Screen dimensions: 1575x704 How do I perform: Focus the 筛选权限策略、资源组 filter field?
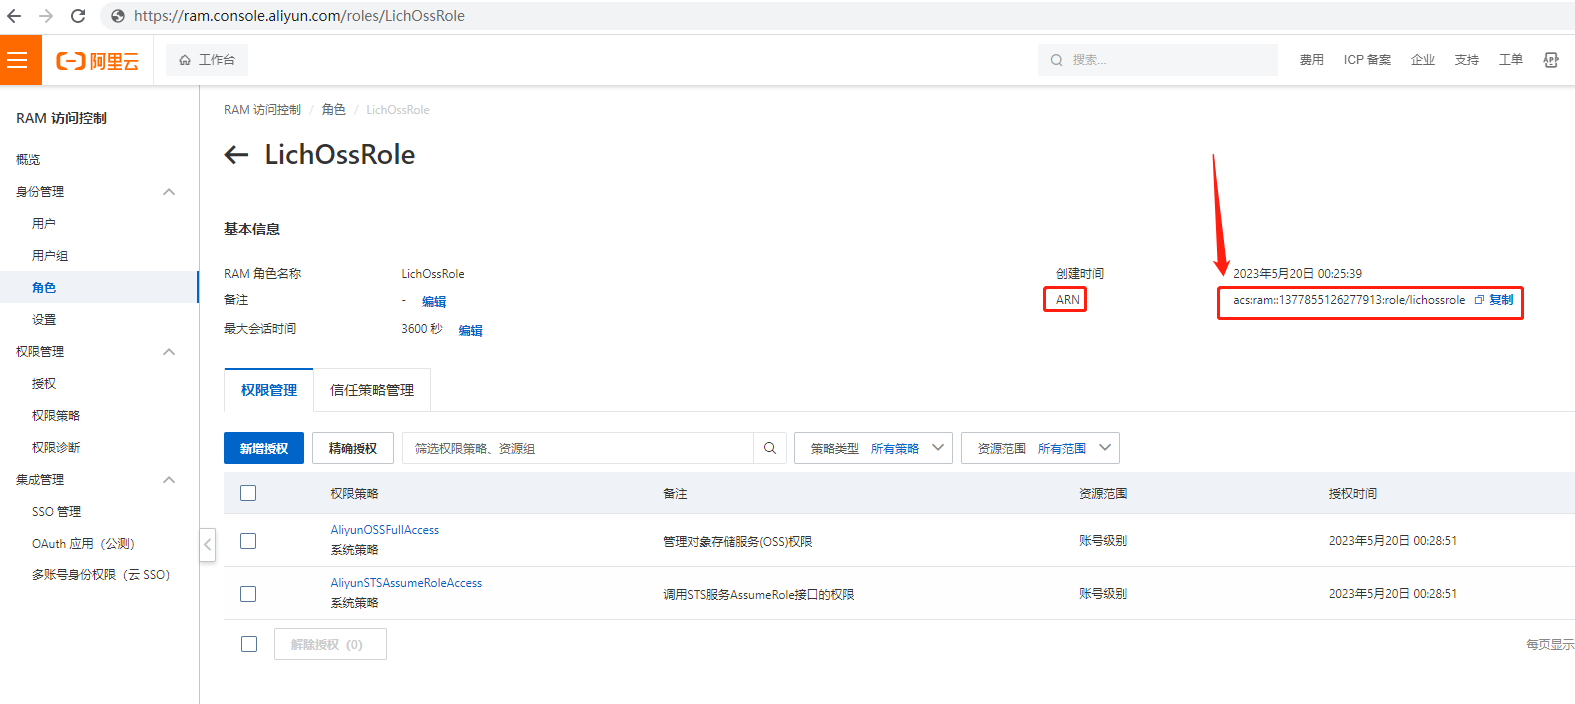pos(578,448)
